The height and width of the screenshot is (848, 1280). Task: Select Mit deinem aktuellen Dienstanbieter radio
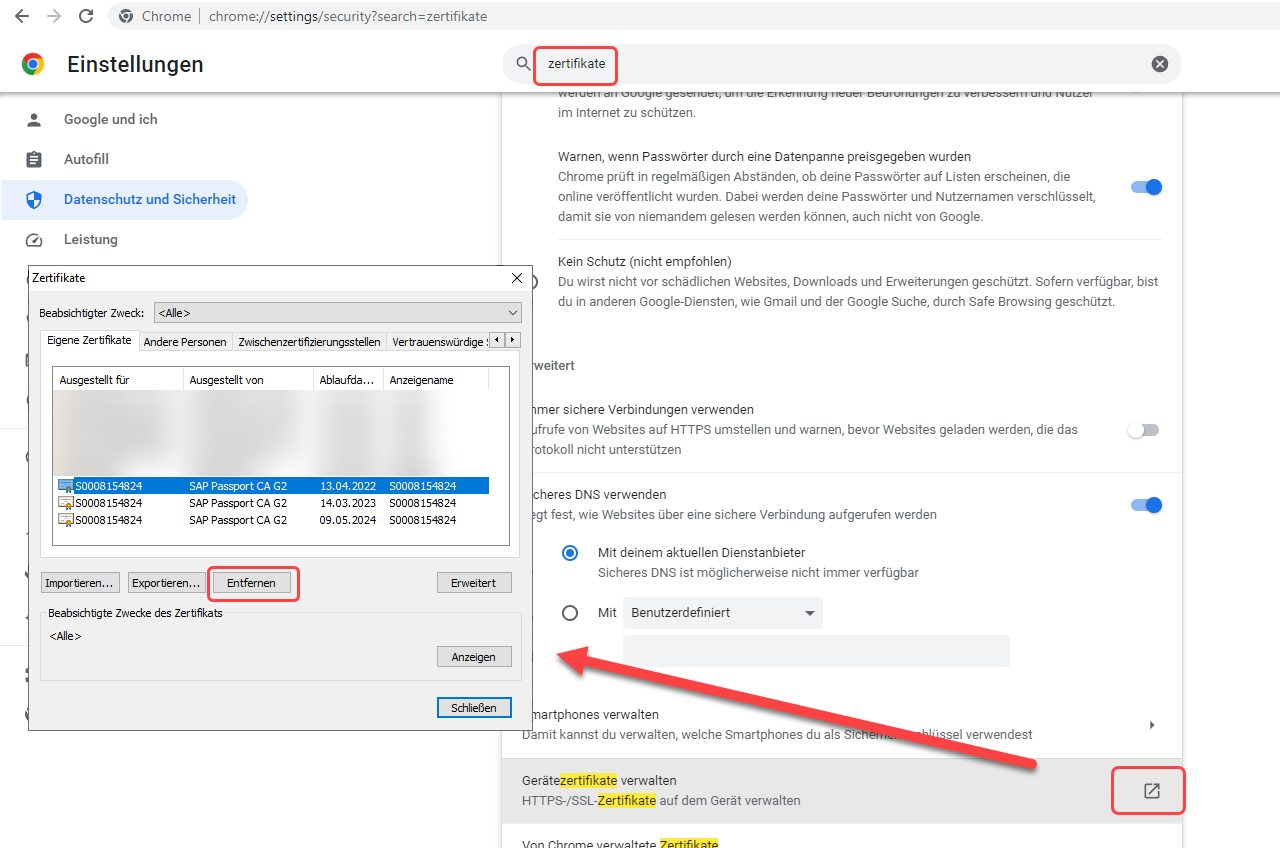570,553
